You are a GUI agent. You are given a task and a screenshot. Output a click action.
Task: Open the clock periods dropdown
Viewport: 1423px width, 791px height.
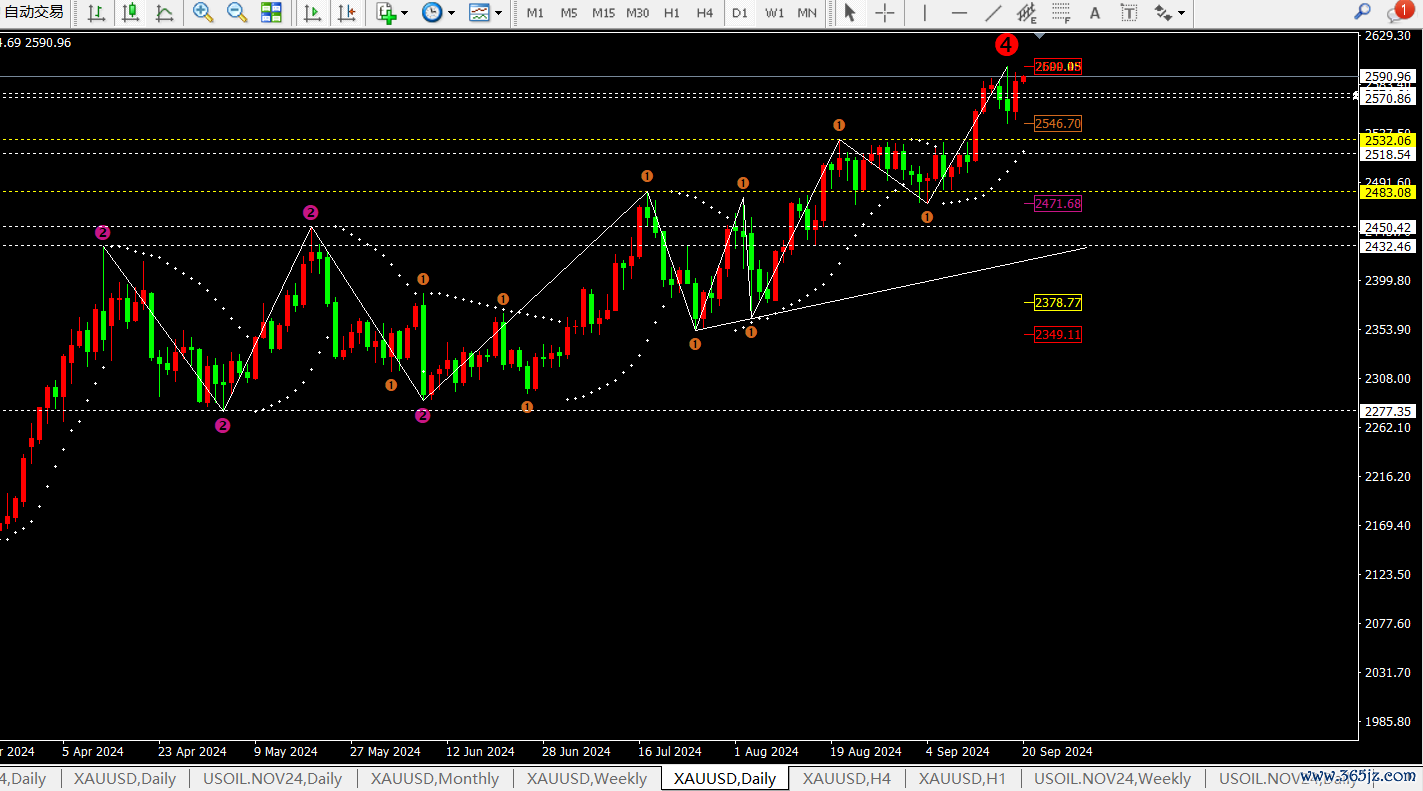tap(438, 13)
